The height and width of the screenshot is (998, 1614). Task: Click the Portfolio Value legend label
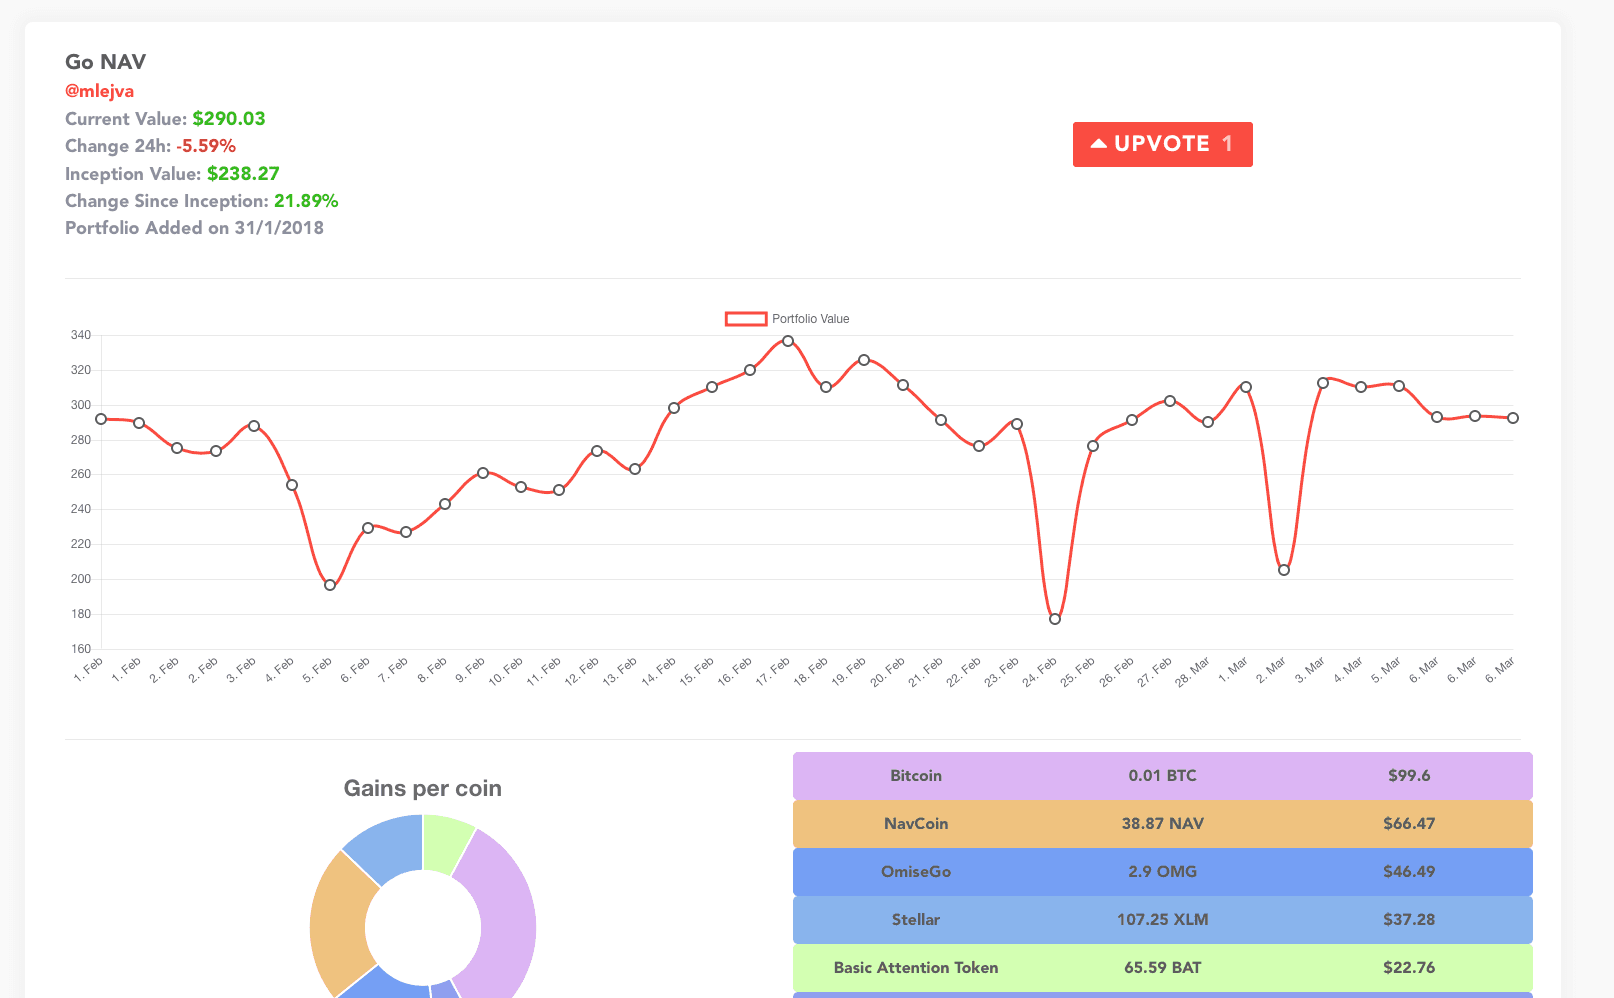click(x=810, y=319)
